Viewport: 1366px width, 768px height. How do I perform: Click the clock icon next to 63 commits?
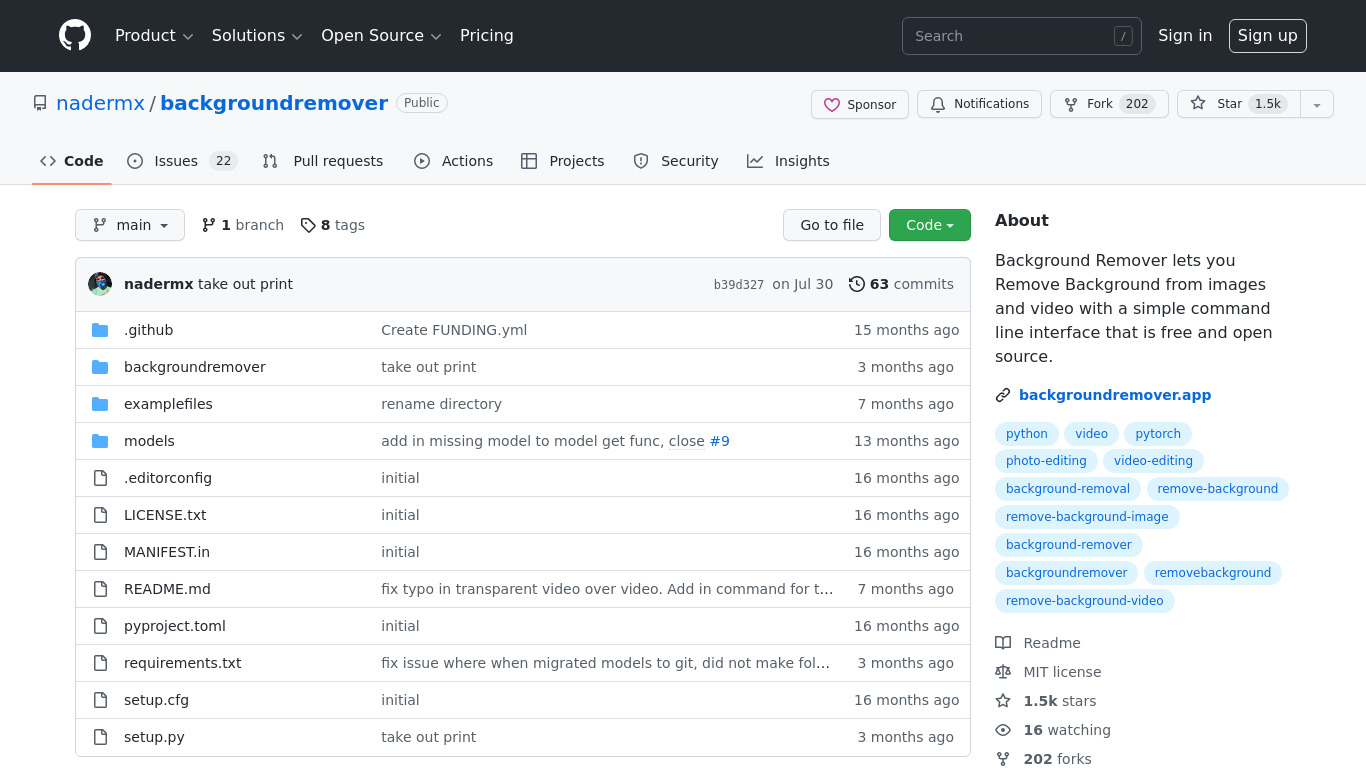[x=857, y=284]
